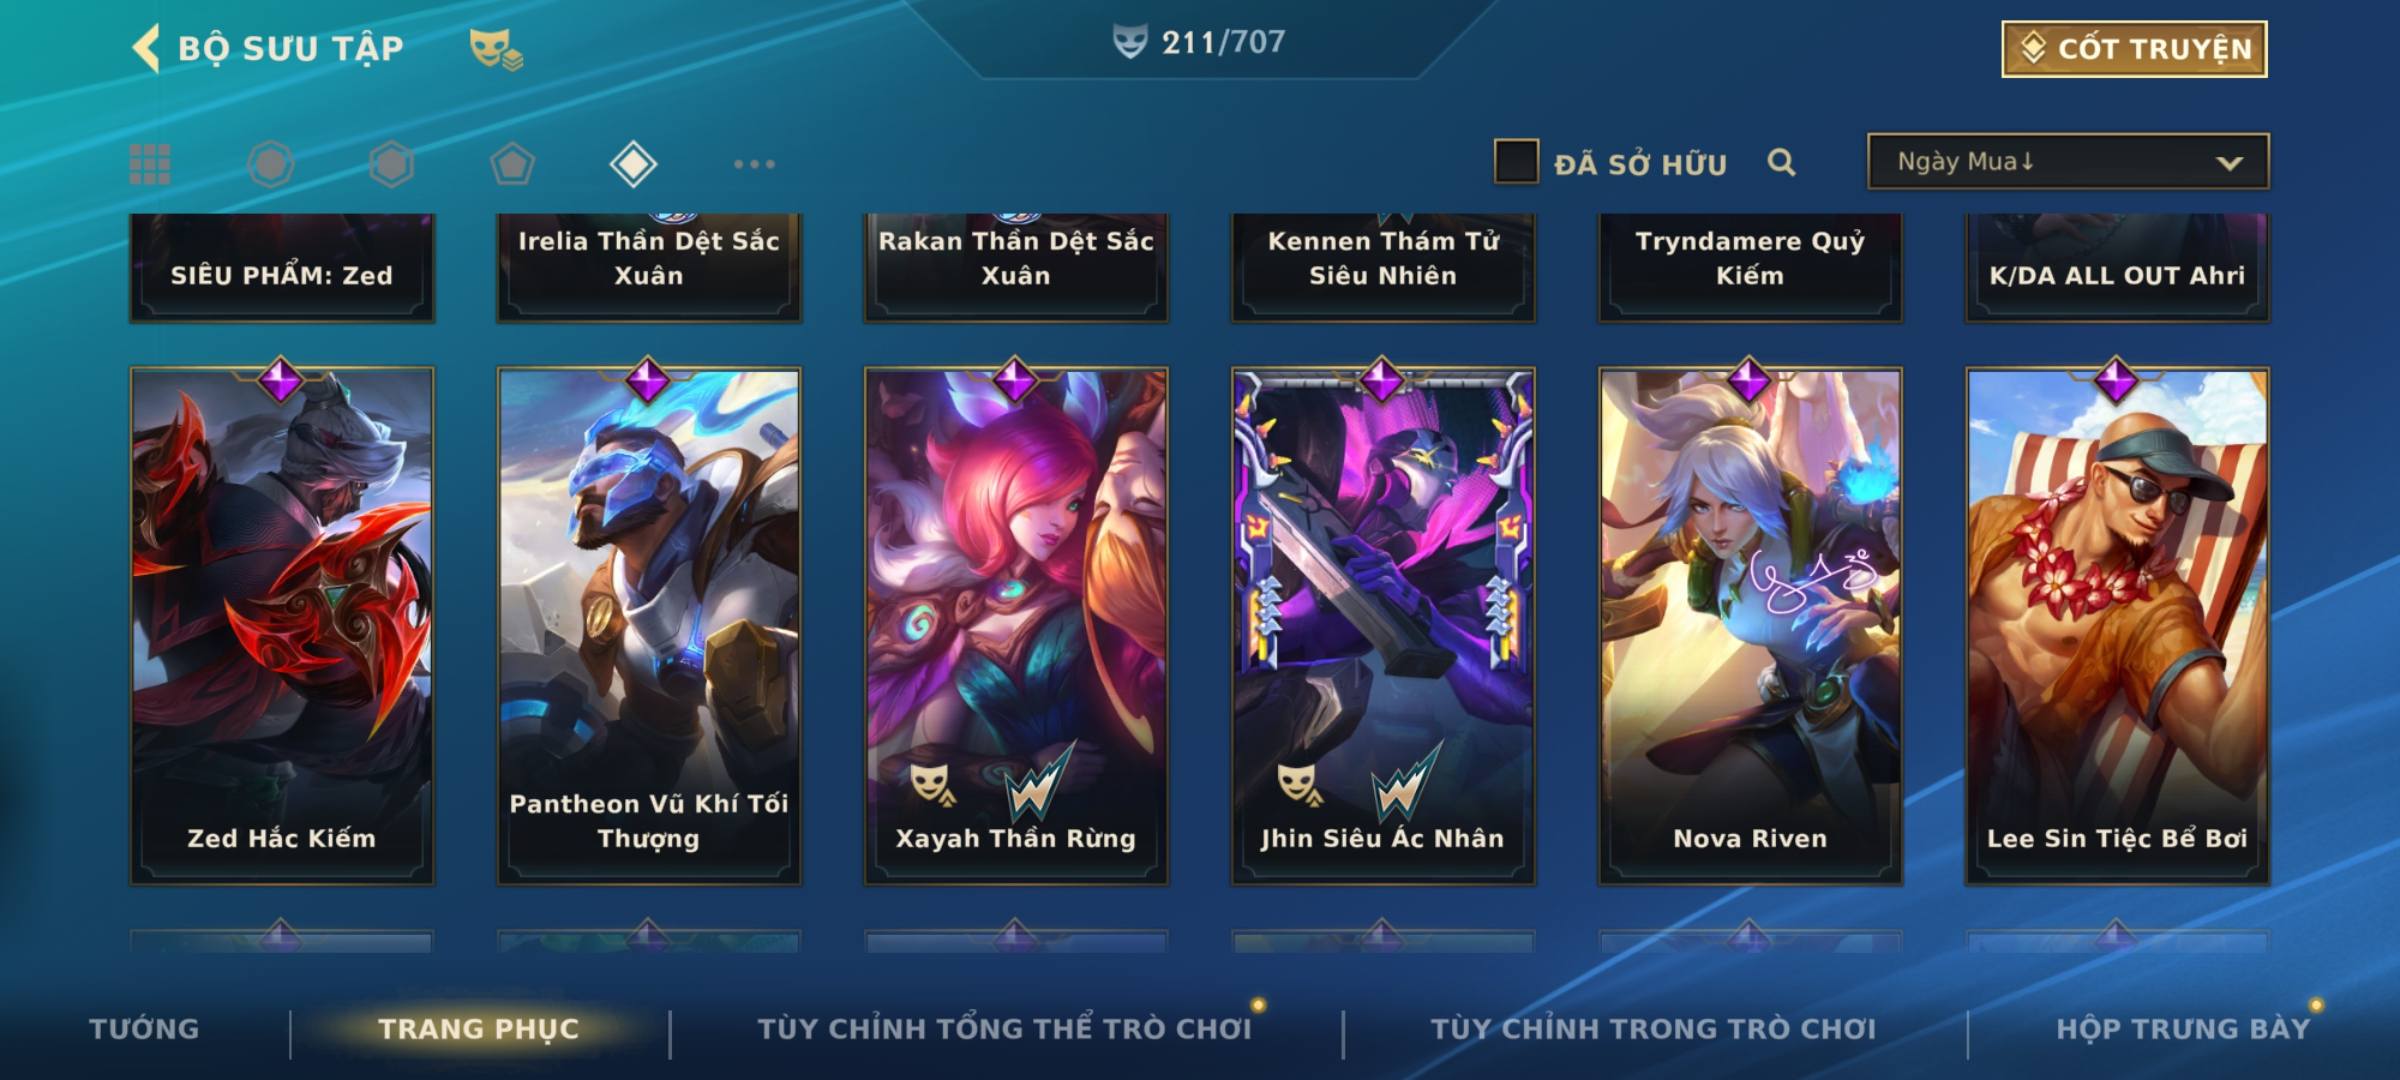2400x1080 pixels.
Task: Select the Nova Riven skin card
Action: coord(1750,625)
